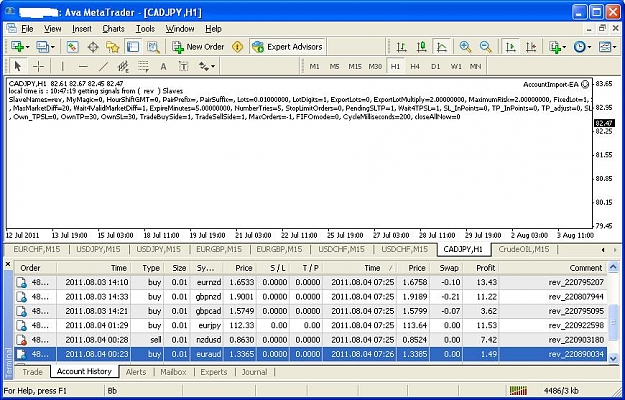
Task: Switch to Line Chart display
Action: coord(442,47)
